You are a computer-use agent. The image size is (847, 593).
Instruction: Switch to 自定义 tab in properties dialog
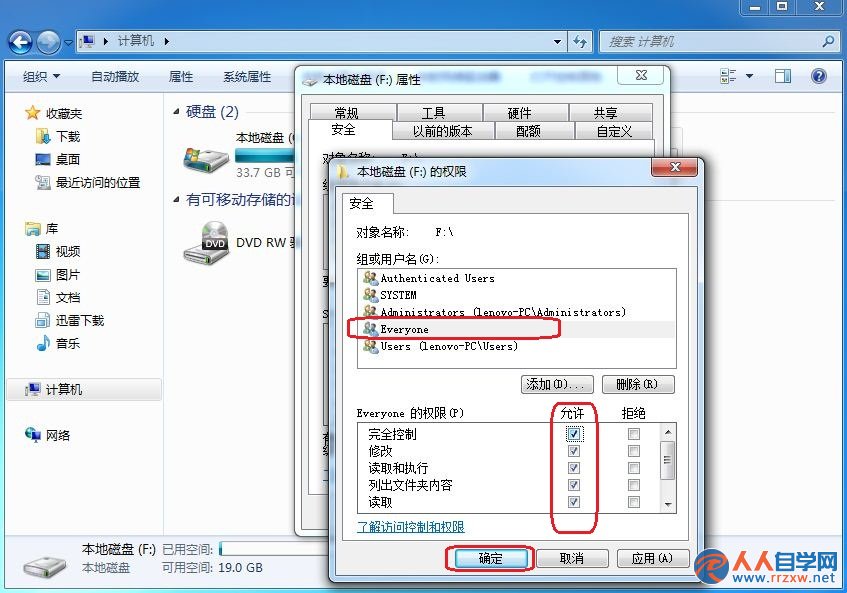(614, 131)
